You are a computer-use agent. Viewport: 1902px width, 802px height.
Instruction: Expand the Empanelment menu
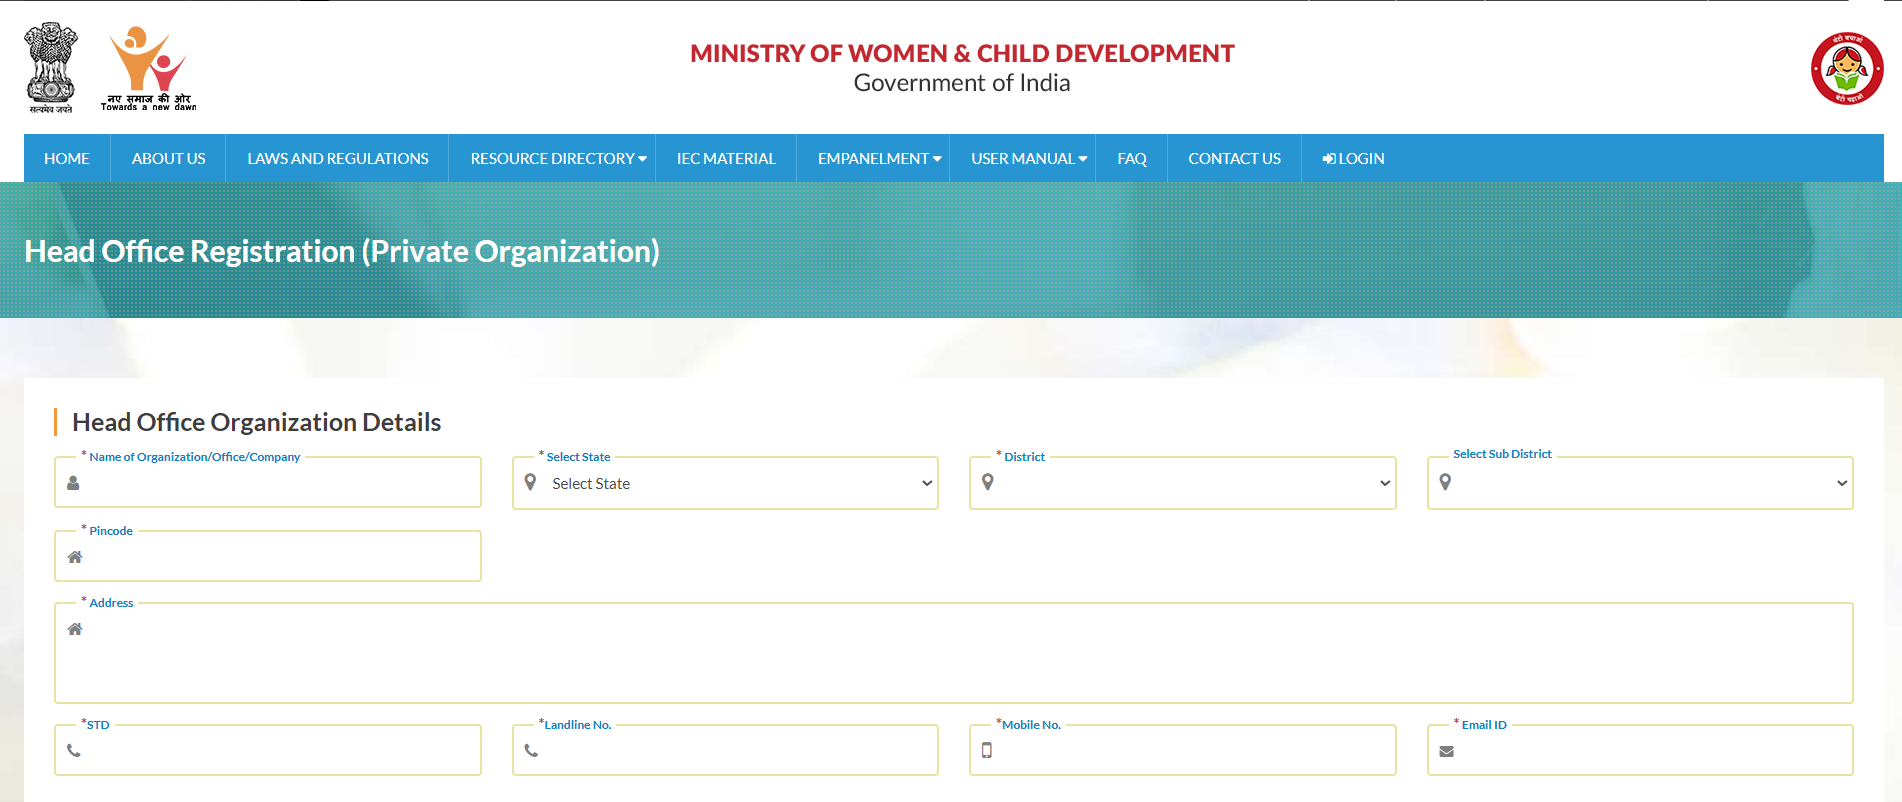click(878, 159)
